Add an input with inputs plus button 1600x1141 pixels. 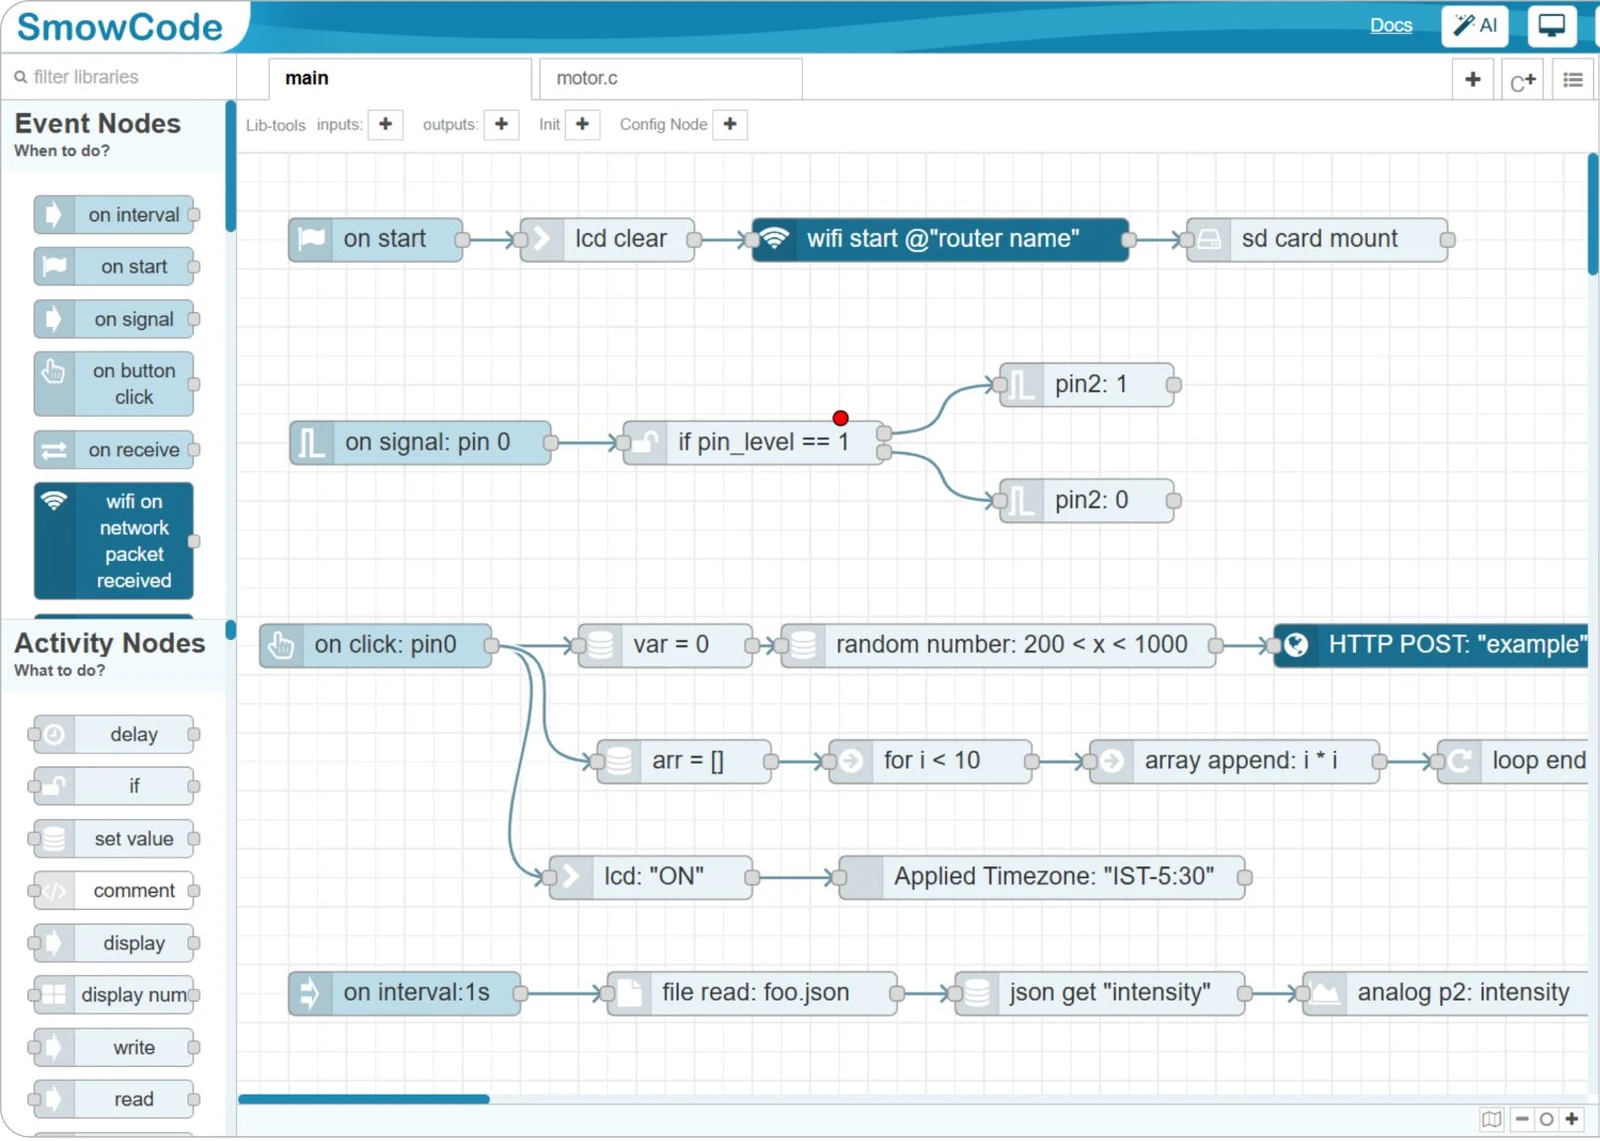(x=385, y=124)
